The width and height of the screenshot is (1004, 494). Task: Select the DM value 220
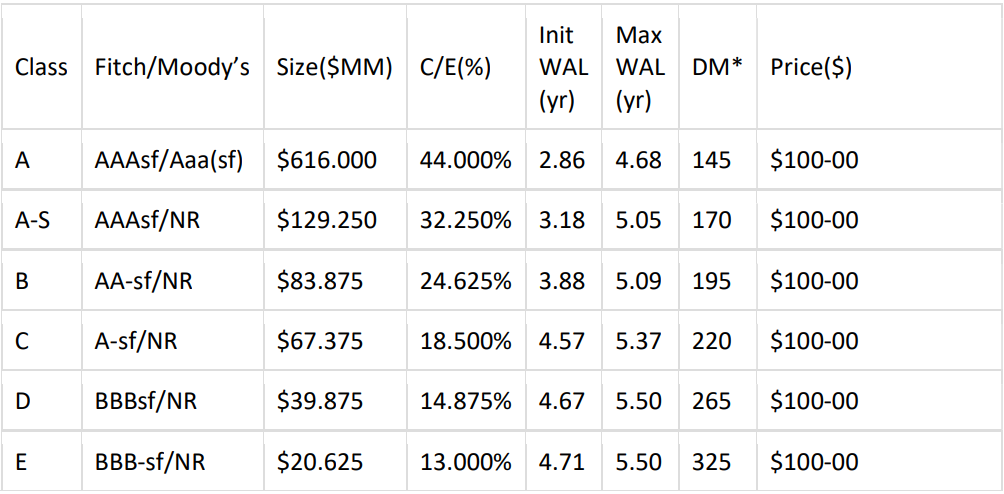click(x=711, y=341)
